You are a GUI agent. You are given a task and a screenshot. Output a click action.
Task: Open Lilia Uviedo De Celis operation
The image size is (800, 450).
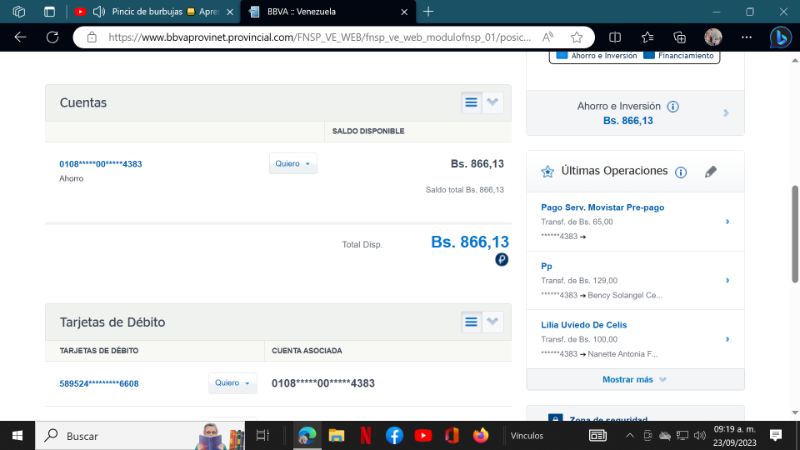pos(584,325)
